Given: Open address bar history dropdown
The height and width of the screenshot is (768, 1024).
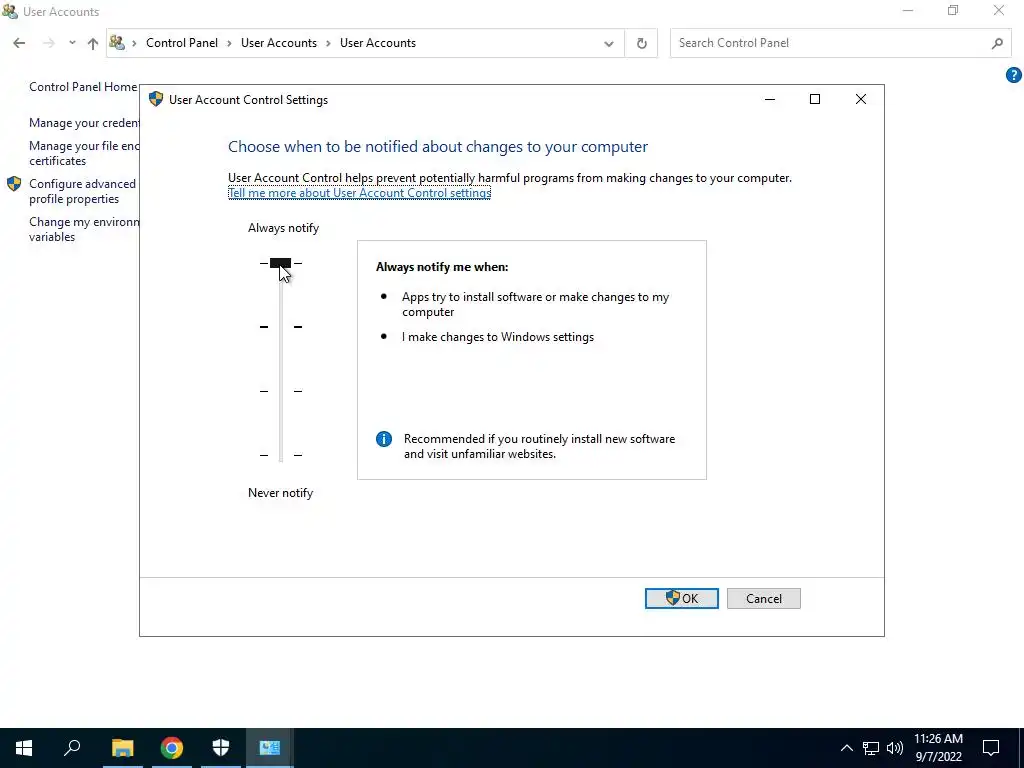Looking at the screenshot, I should [609, 44].
